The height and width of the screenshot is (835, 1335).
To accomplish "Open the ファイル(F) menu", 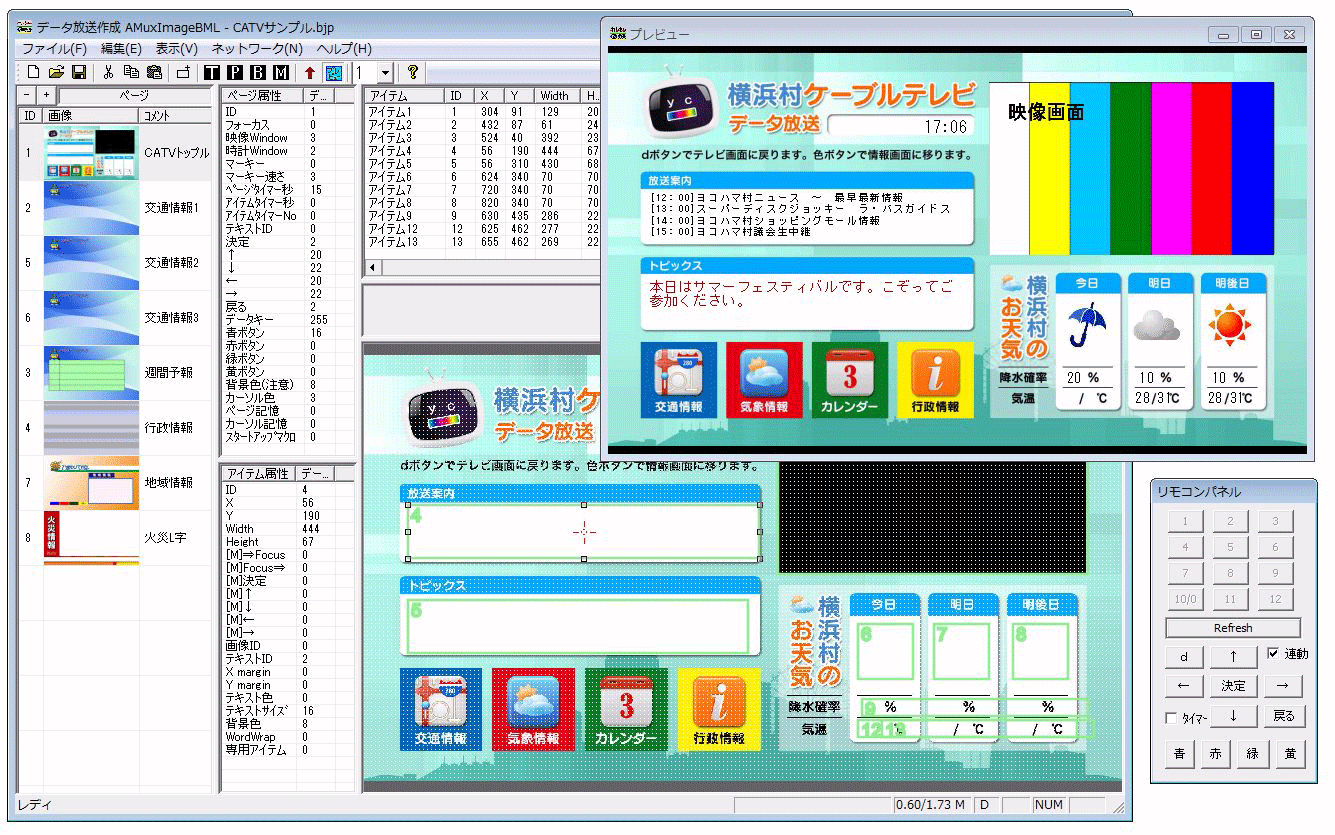I will (54, 48).
